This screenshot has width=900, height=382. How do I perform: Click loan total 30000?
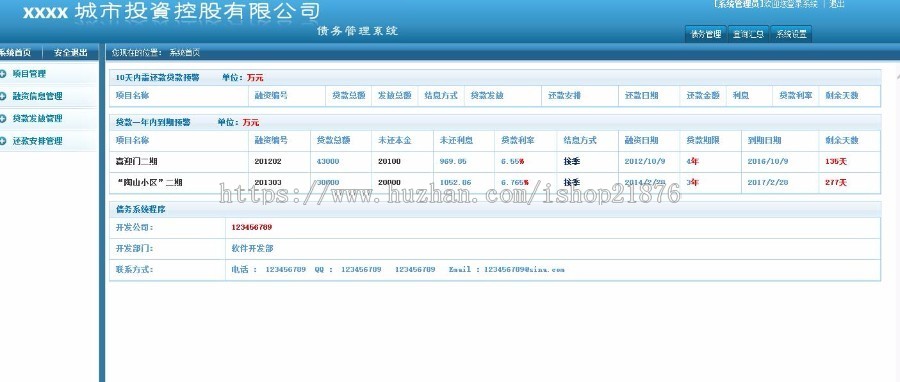click(328, 182)
